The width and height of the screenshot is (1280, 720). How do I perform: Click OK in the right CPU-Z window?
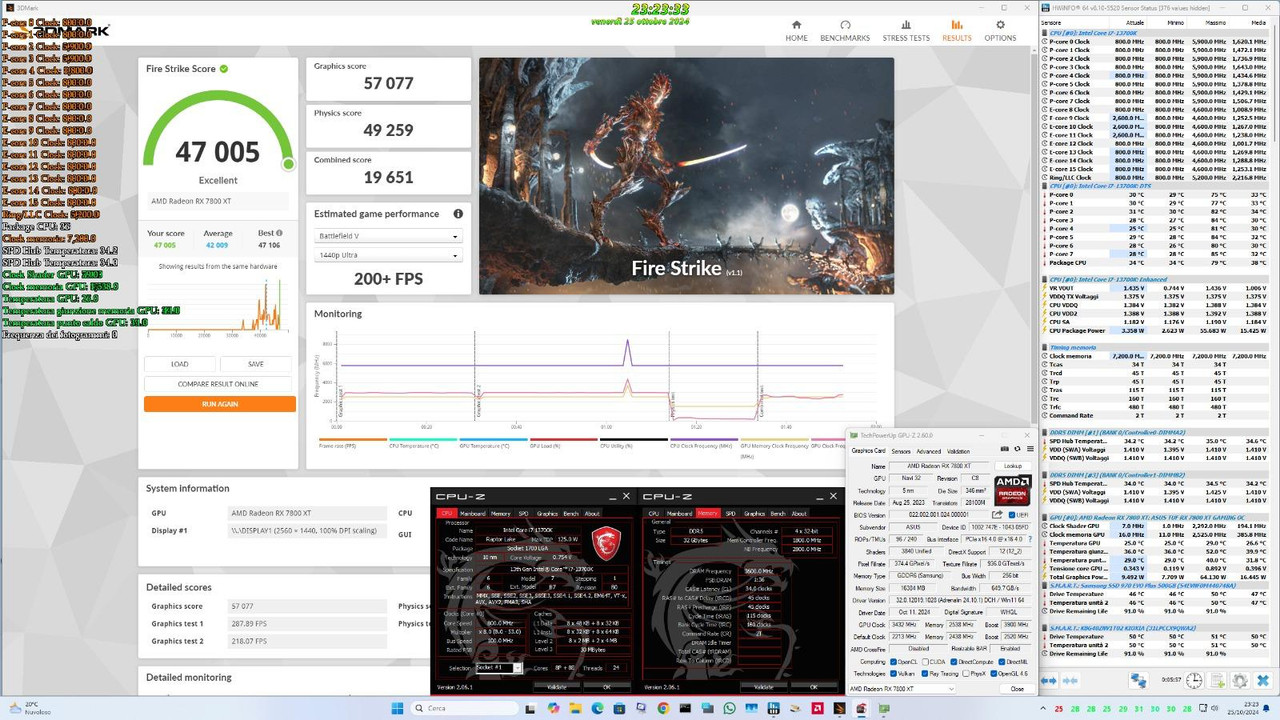814,687
